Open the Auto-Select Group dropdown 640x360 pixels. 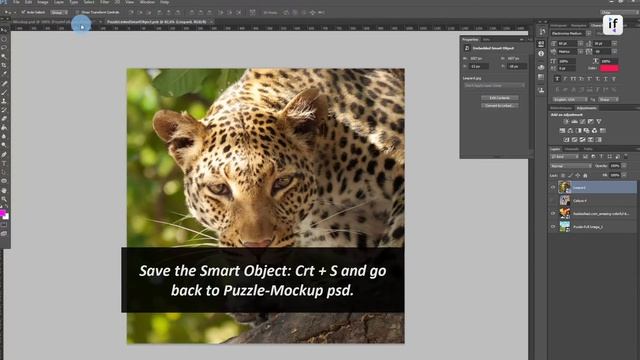[x=58, y=13]
